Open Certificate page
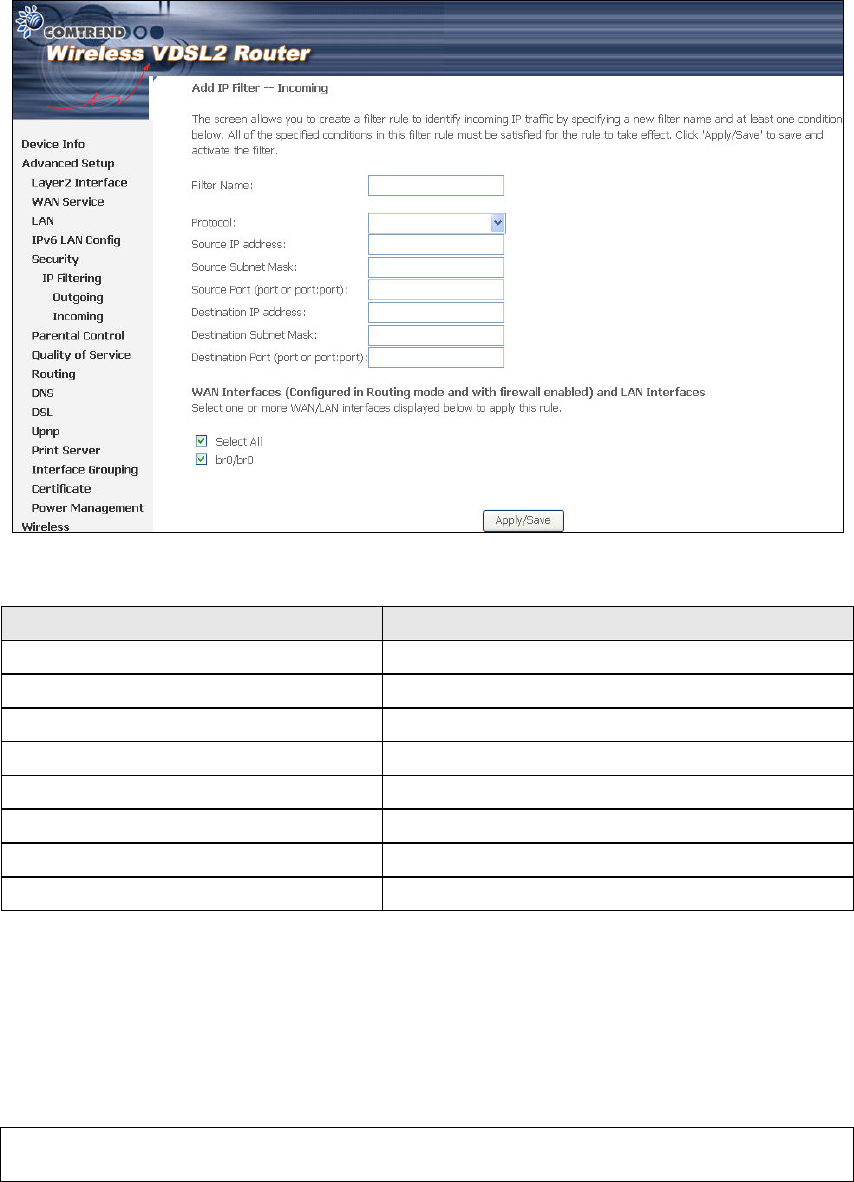Image resolution: width=854 pixels, height=1182 pixels. pyautogui.click(x=61, y=488)
